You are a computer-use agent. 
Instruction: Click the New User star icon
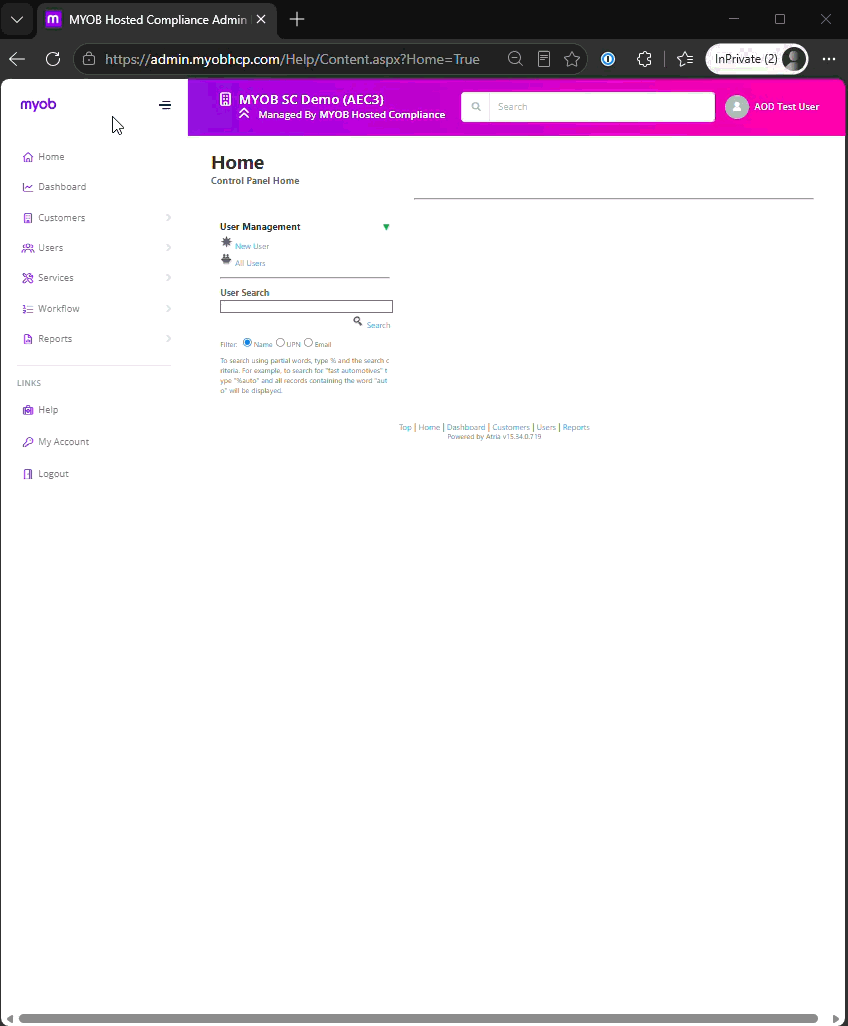click(226, 242)
